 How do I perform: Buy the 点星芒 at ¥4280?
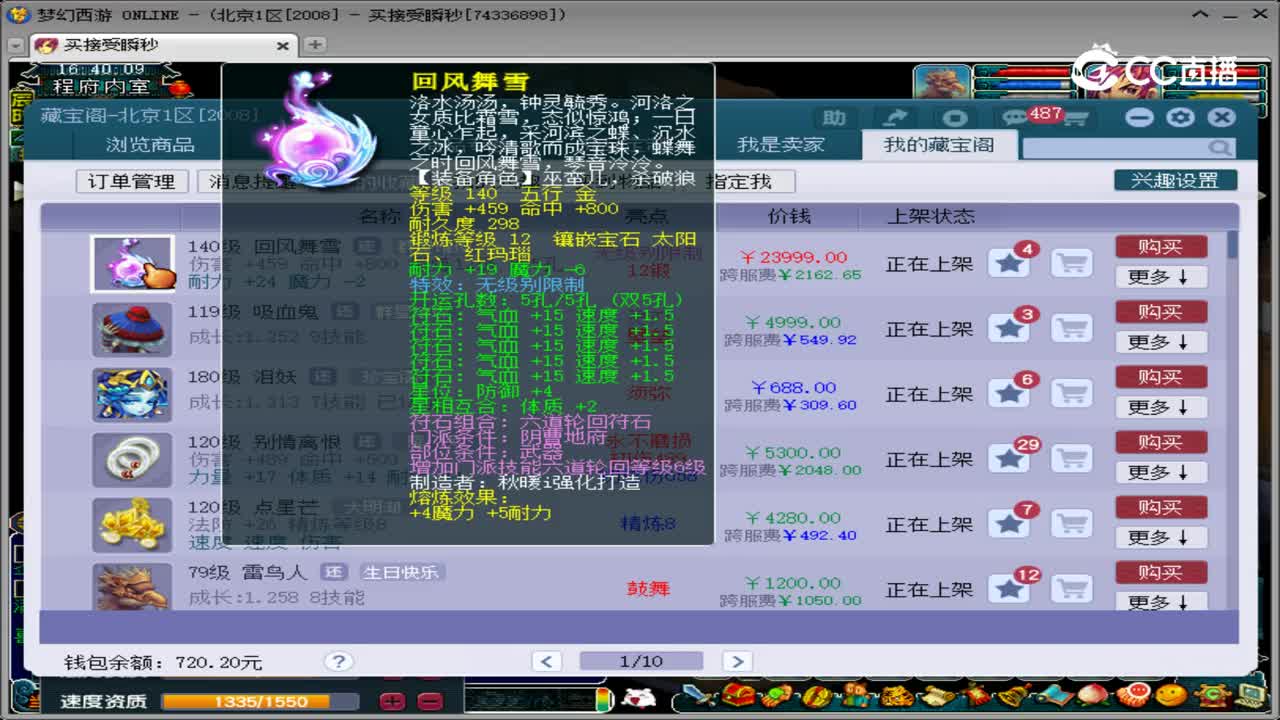coord(1161,507)
